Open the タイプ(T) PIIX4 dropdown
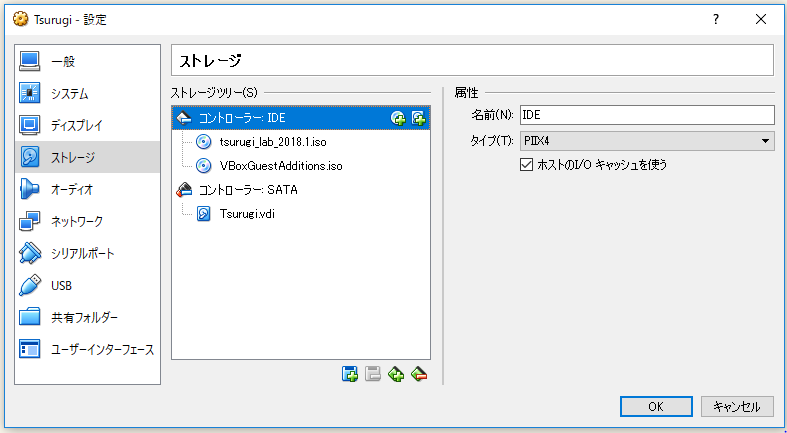The height and width of the screenshot is (433, 787). click(x=647, y=141)
